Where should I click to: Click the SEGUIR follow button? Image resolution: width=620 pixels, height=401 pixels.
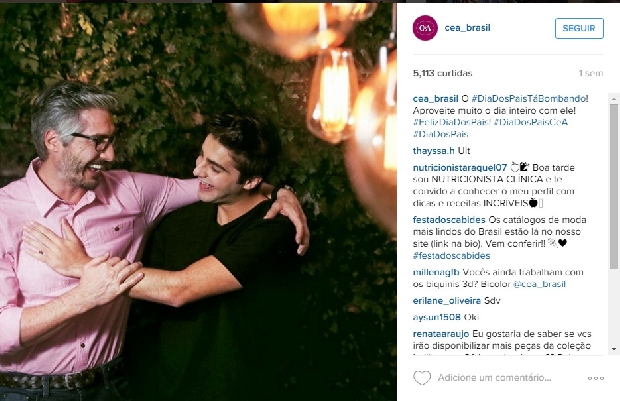point(579,28)
